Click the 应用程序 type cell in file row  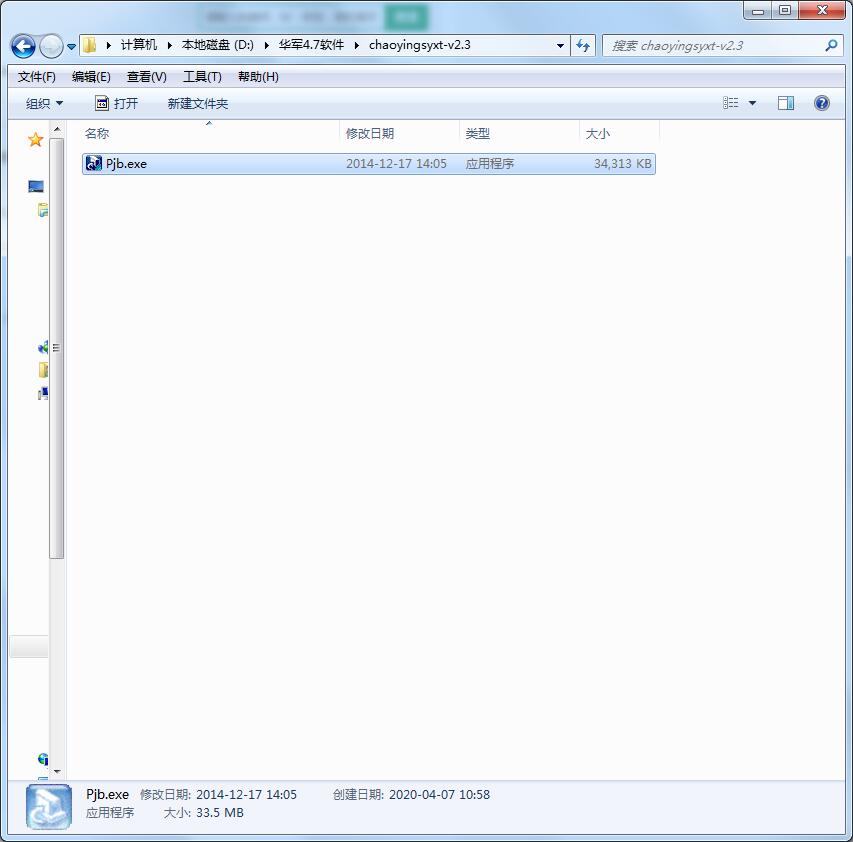click(490, 164)
